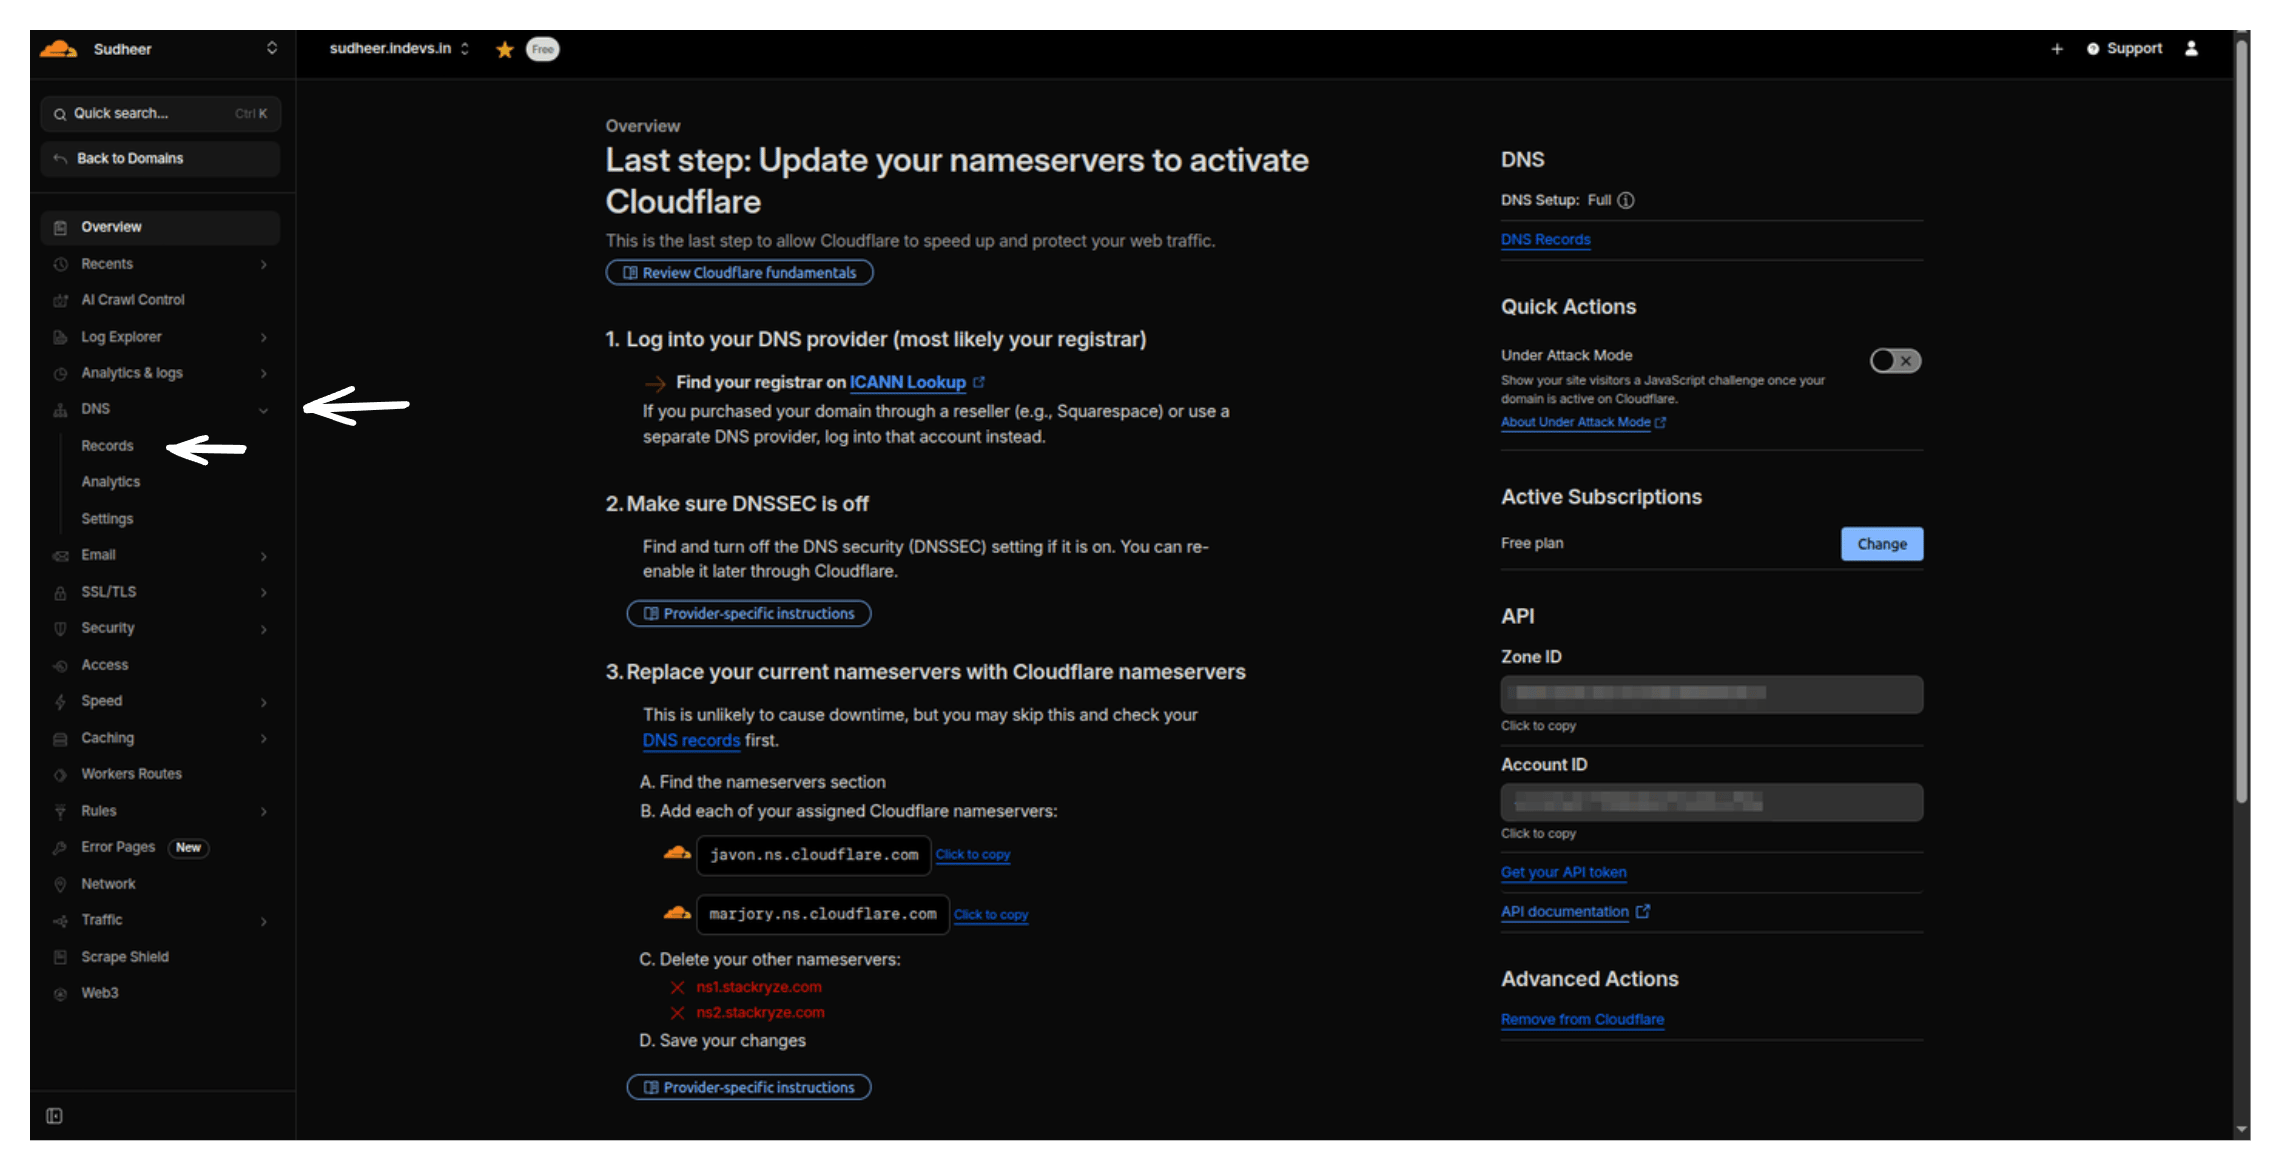Viewport: 2280px width, 1170px height.
Task: Click the DNS network icon in sidebar
Action: pyautogui.click(x=60, y=409)
